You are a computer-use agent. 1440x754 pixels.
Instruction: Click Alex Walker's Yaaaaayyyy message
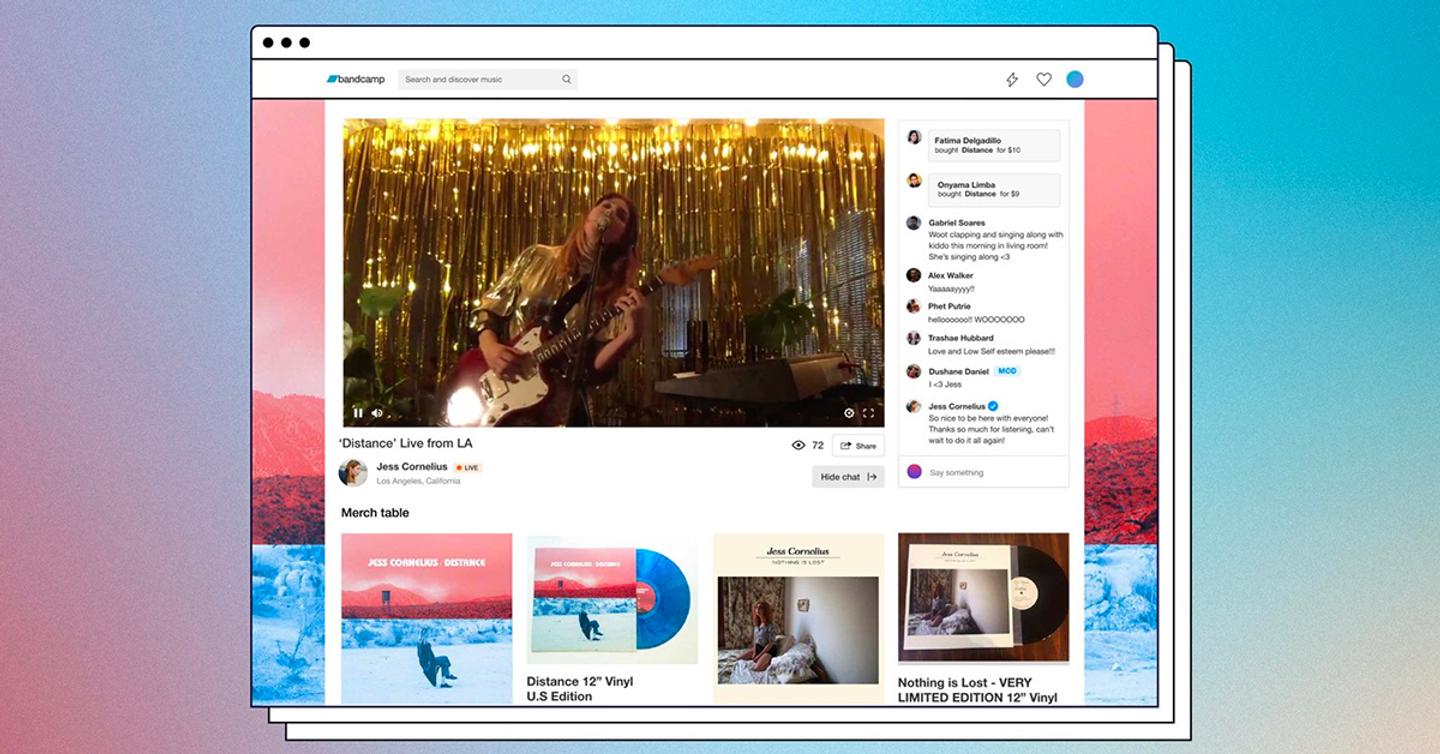coord(950,289)
